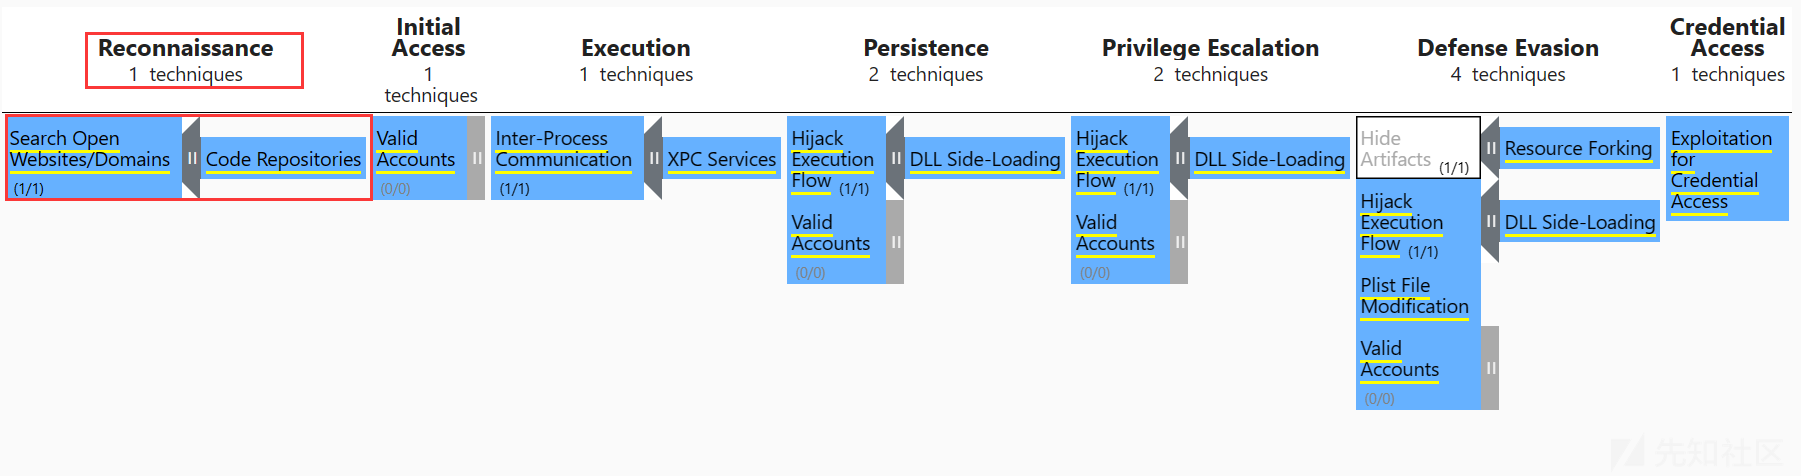Collapse Inter-Process Communication sub-techniques handle
The width and height of the screenshot is (1801, 476).
[x=653, y=158]
